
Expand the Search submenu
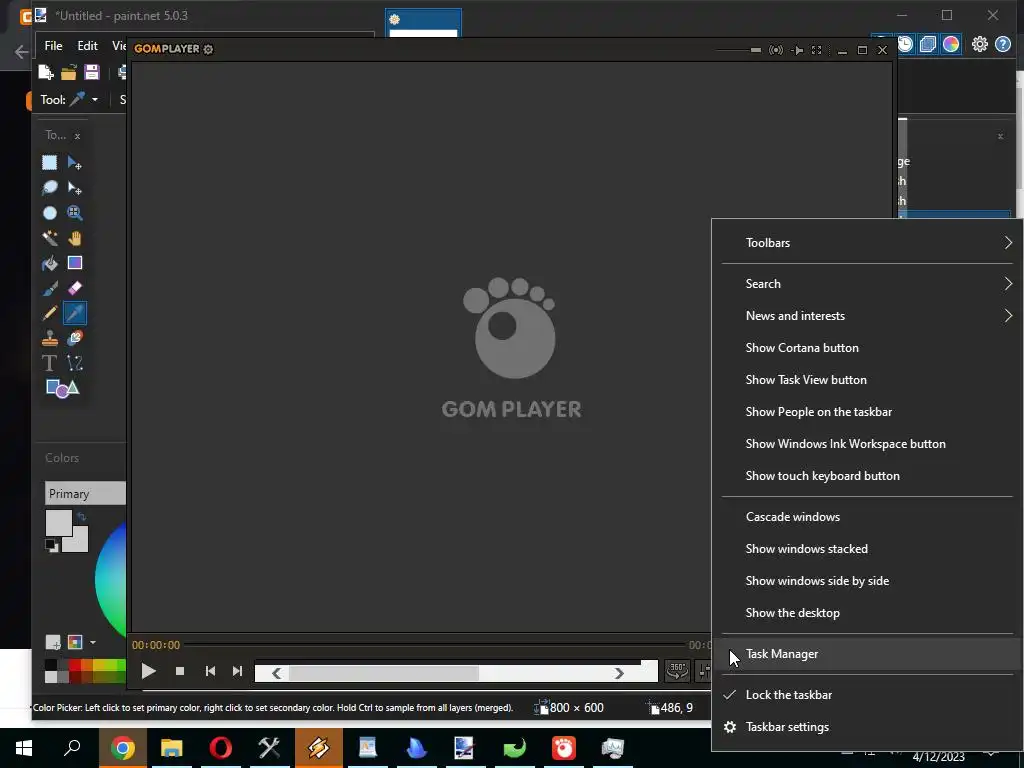(867, 284)
